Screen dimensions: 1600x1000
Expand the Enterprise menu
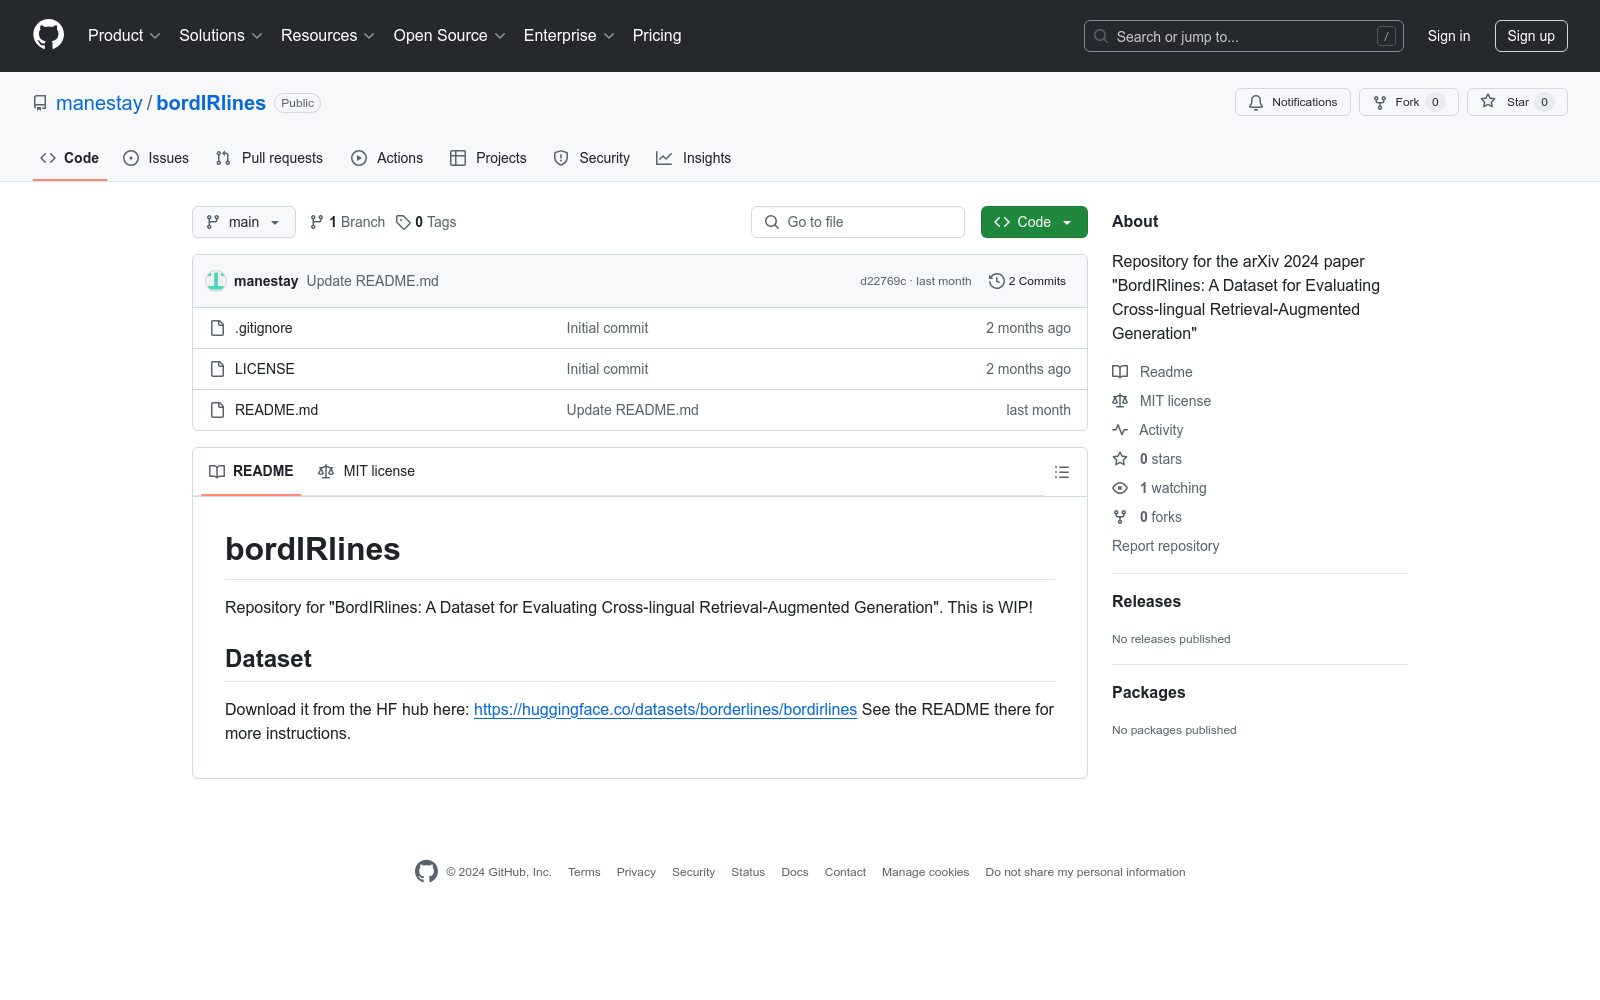click(569, 35)
